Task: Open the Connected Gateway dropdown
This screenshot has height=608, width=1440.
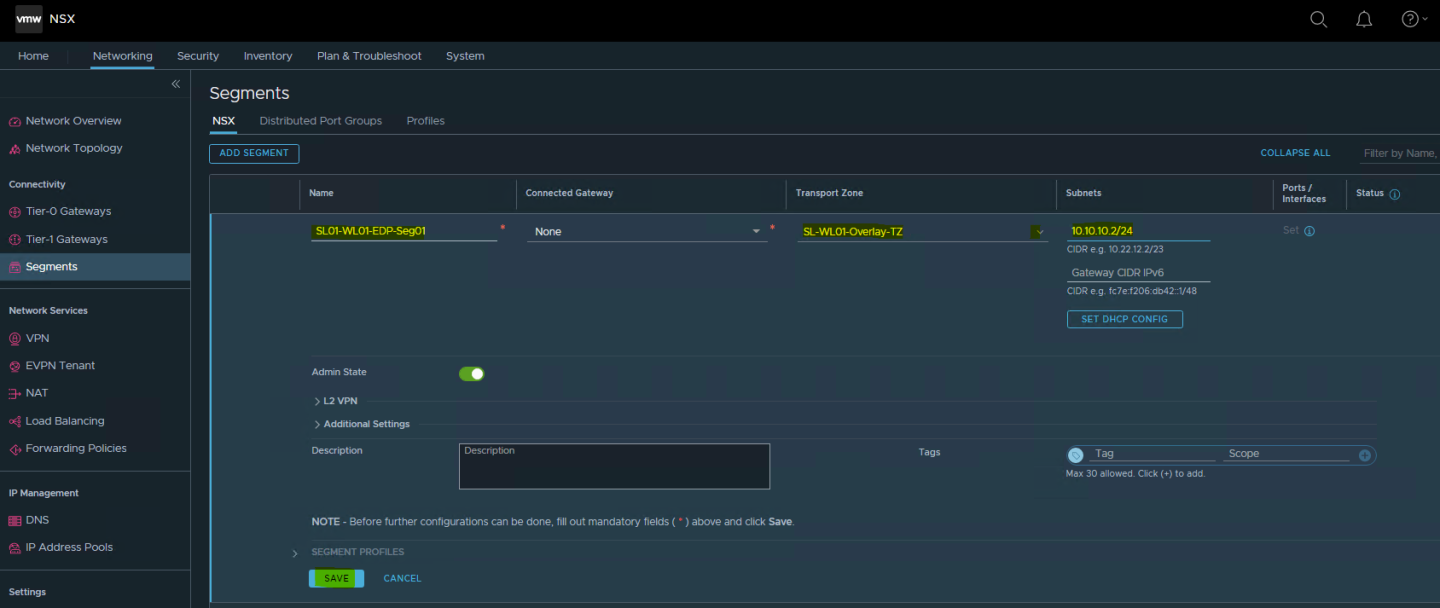Action: click(647, 231)
